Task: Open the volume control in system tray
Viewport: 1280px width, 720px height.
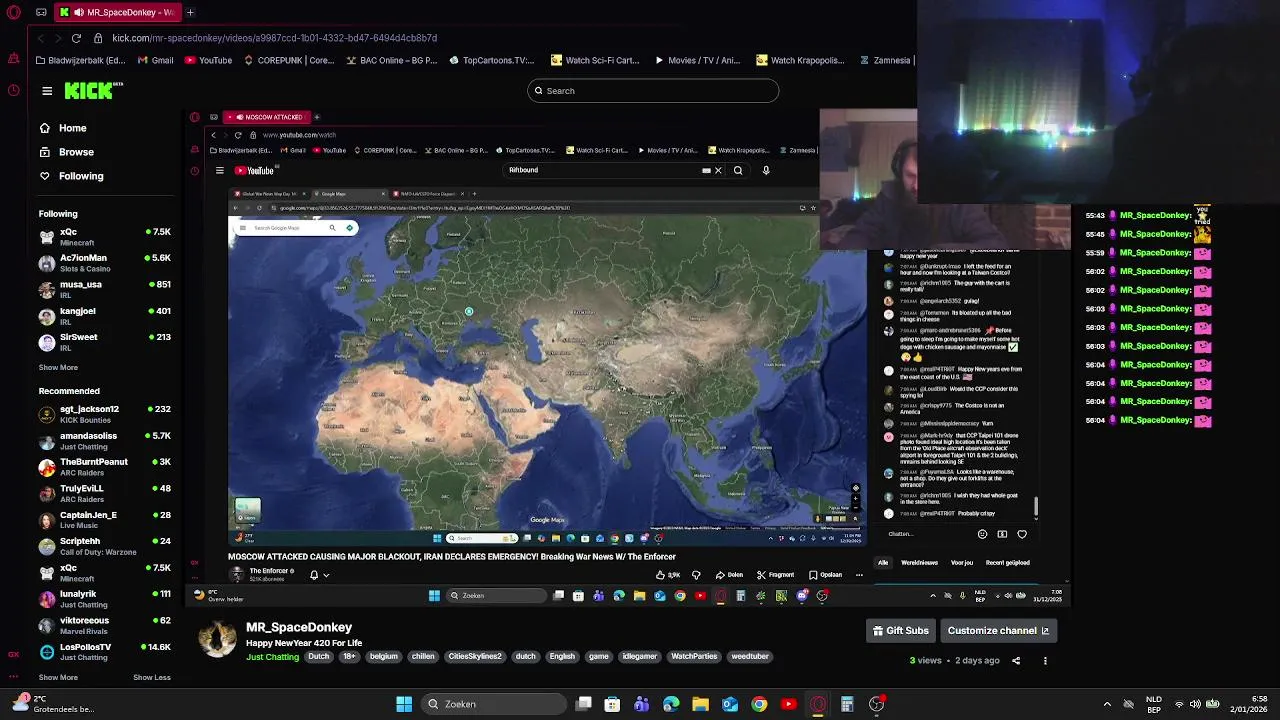Action: point(1195,704)
